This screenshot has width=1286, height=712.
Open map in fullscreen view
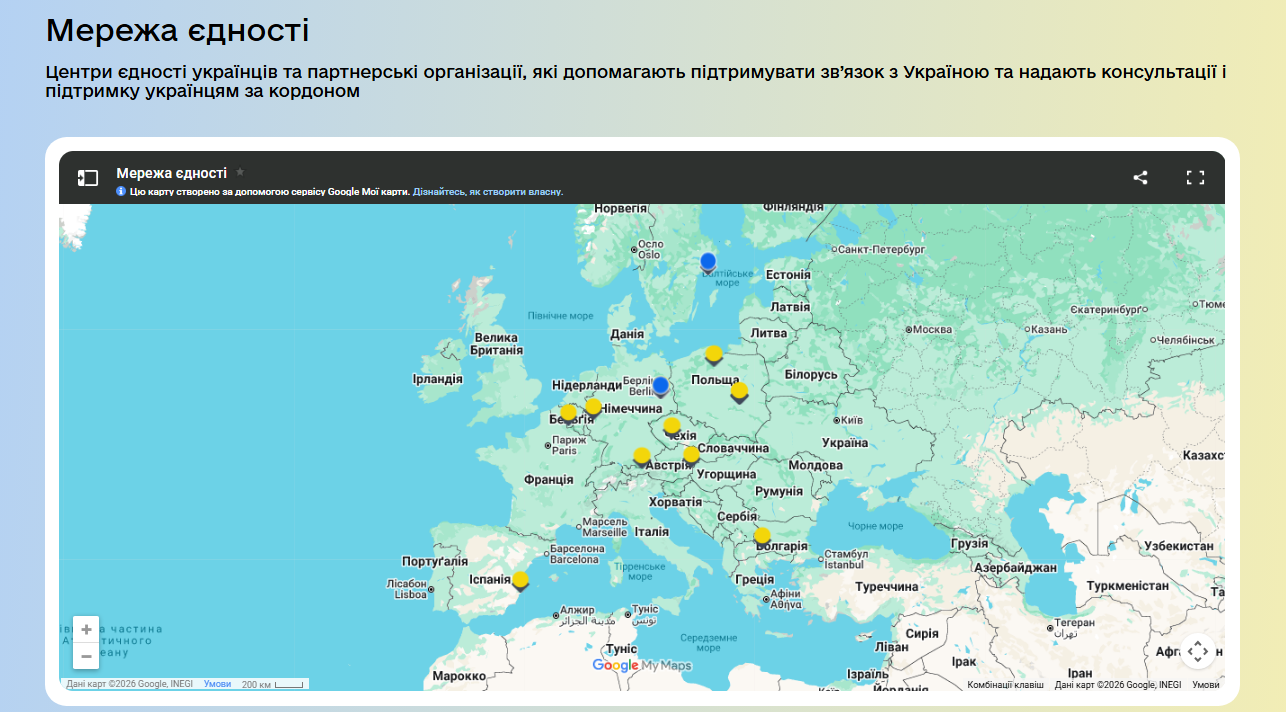click(1195, 178)
